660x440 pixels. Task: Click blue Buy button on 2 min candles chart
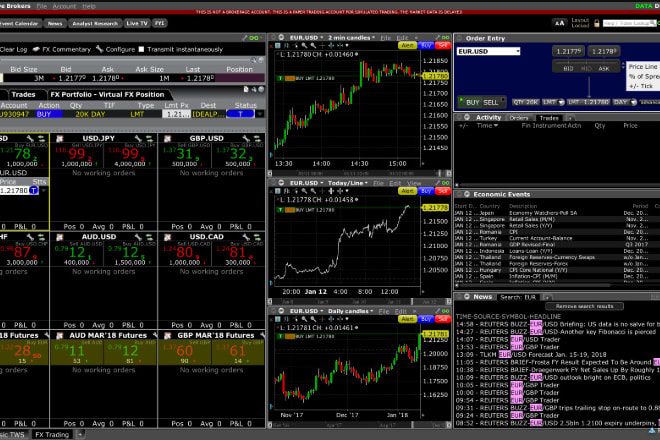[x=426, y=45]
